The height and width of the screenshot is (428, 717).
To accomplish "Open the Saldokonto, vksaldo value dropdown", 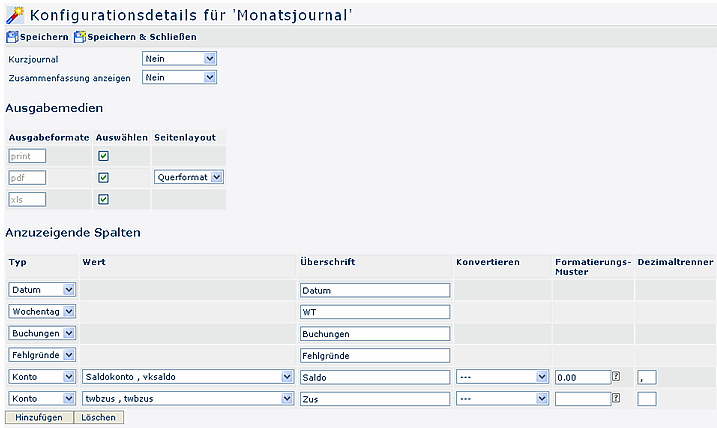I will tap(188, 377).
